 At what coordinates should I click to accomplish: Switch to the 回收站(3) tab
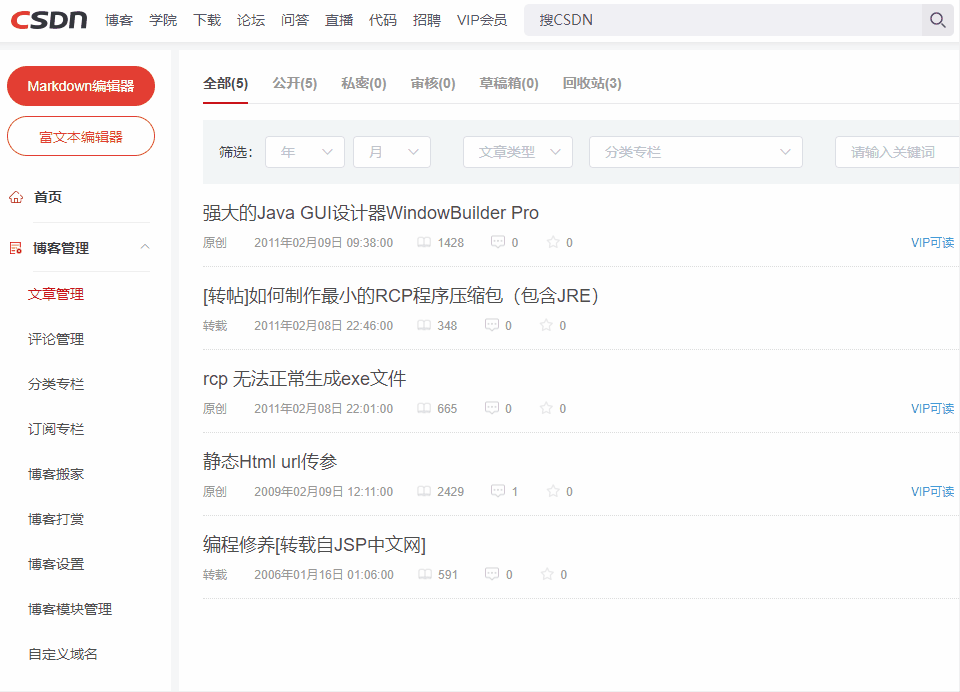click(594, 84)
